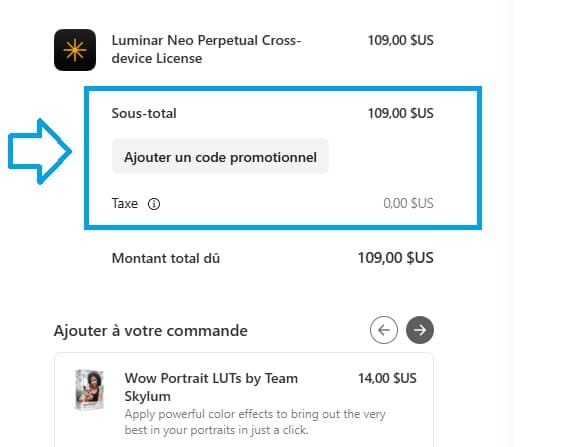This screenshot has height=447, width=571.
Task: Click the Wow Portrait LUTs 14,00 $US price
Action: [x=387, y=378]
